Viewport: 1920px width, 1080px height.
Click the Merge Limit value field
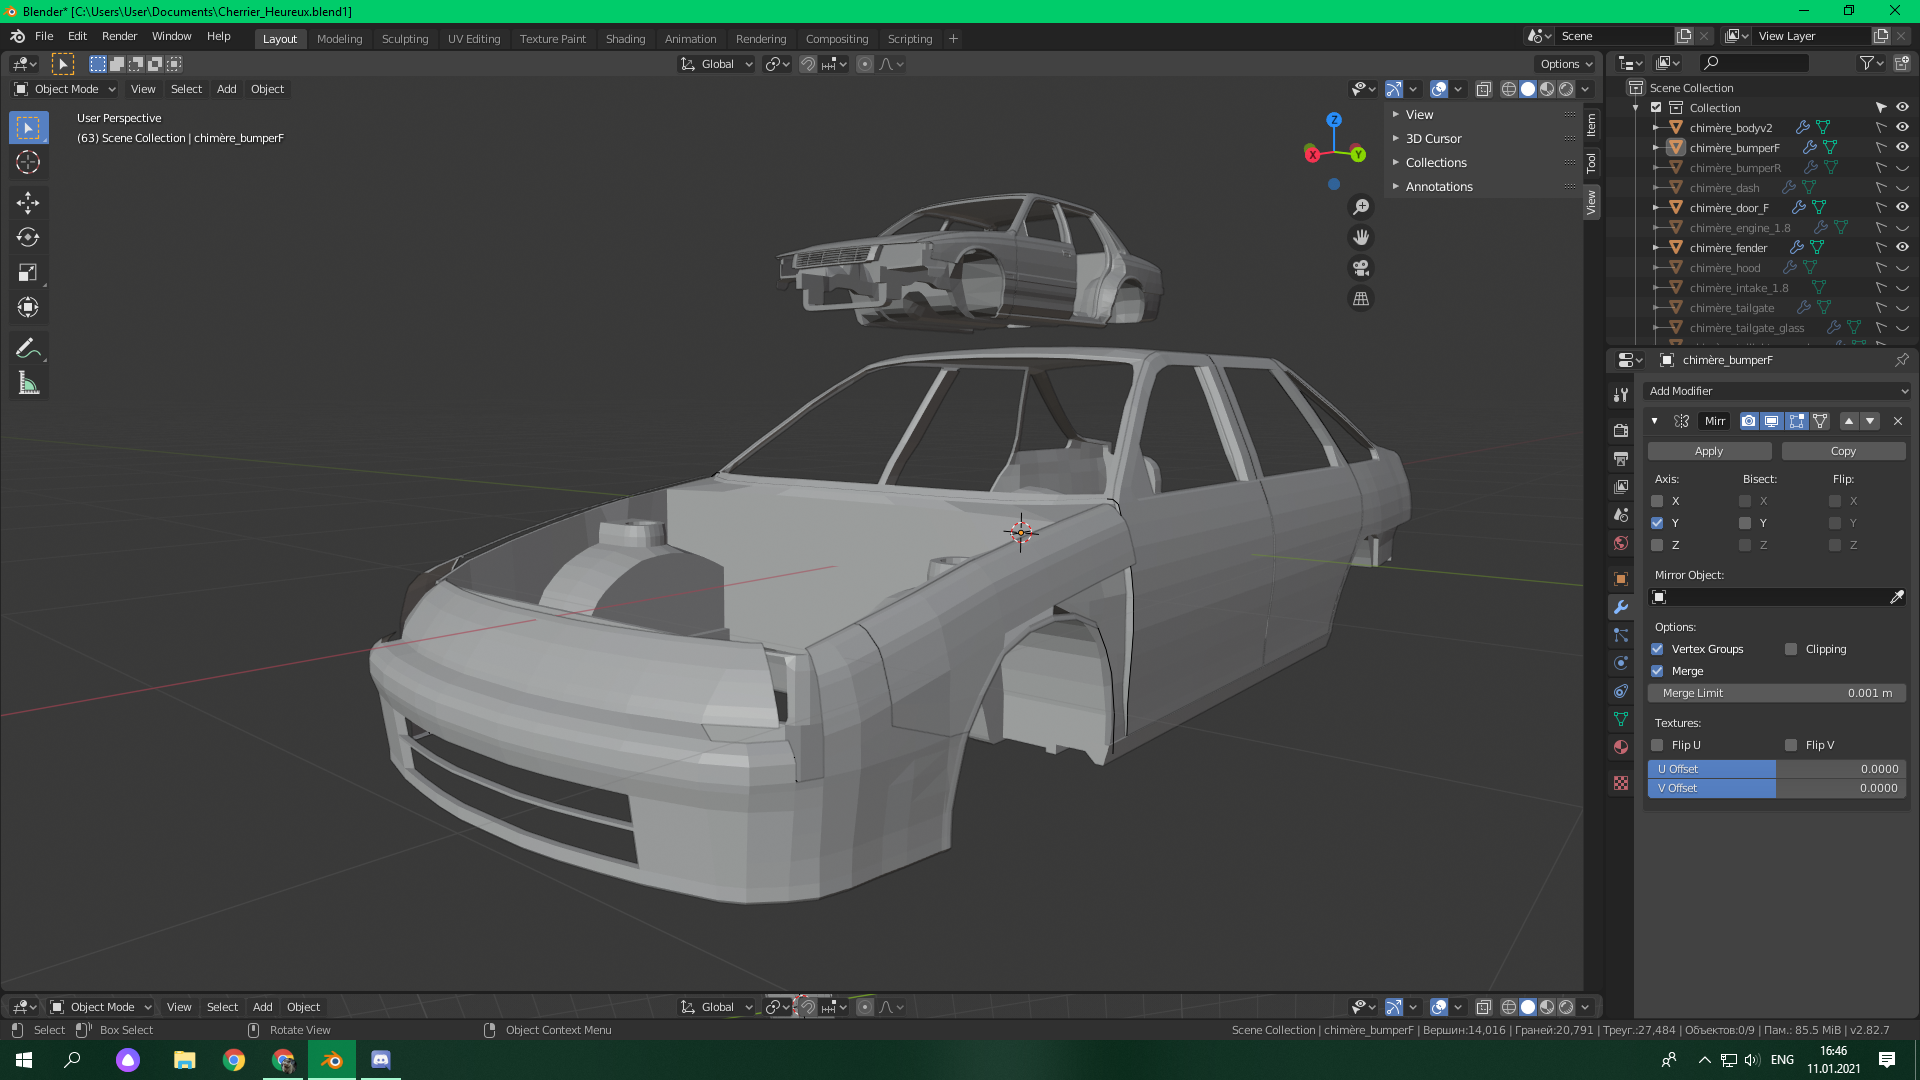[x=1776, y=693]
